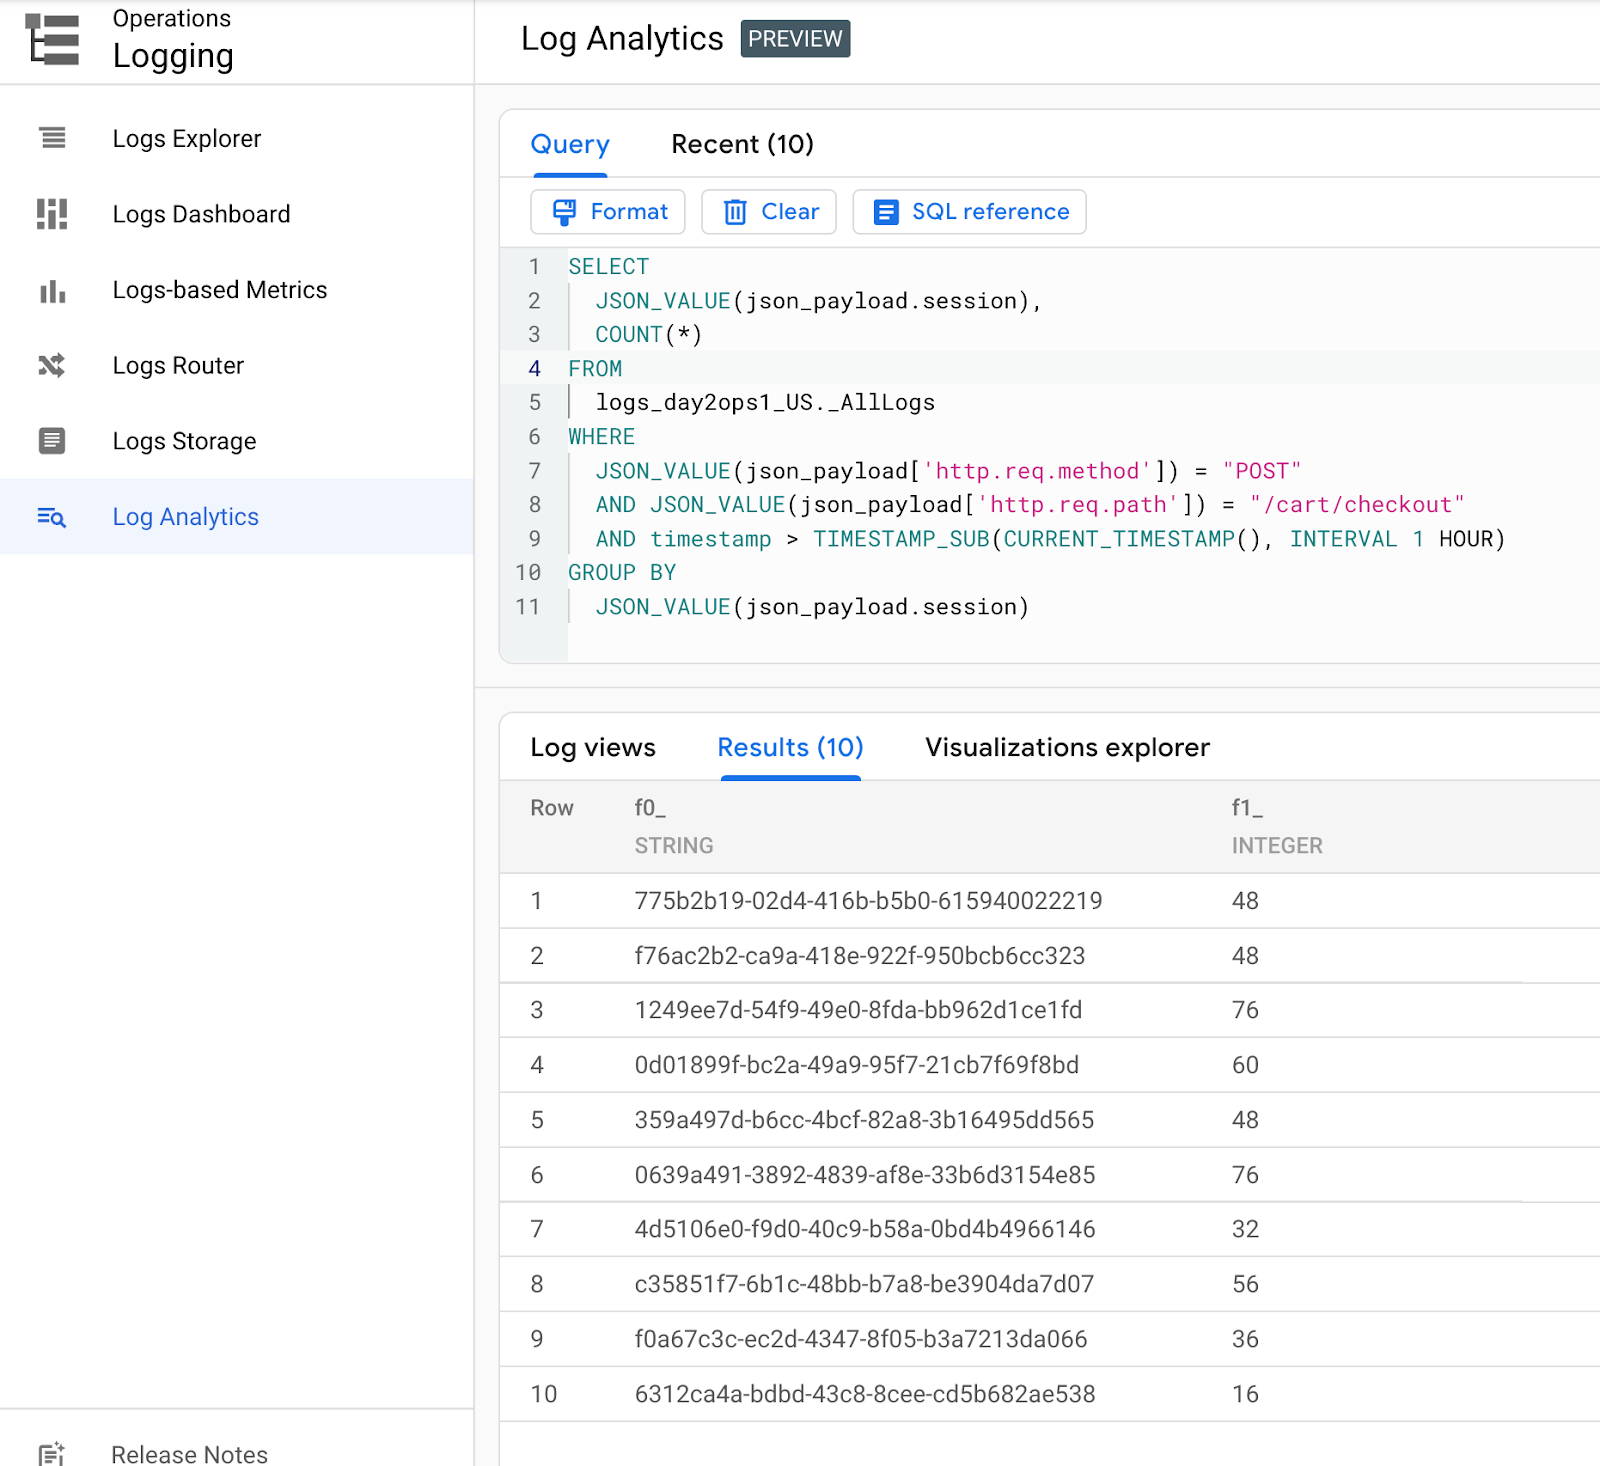Click session 0d01899f-bc2a-49a9-95f7-21cb7f69f8bd

[x=857, y=1065]
